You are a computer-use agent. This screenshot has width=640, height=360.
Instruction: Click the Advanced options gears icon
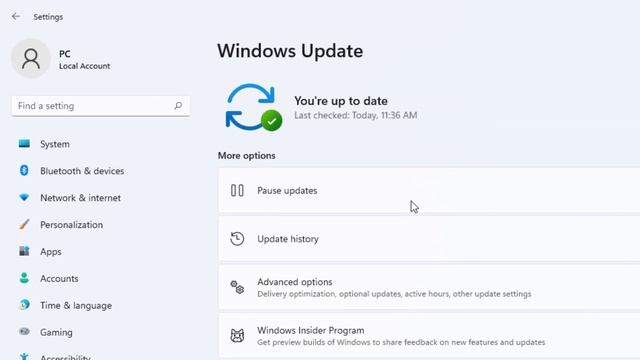click(x=237, y=287)
